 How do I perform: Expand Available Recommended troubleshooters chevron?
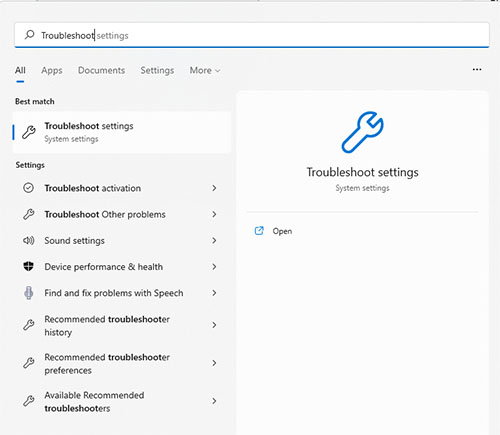click(x=214, y=401)
